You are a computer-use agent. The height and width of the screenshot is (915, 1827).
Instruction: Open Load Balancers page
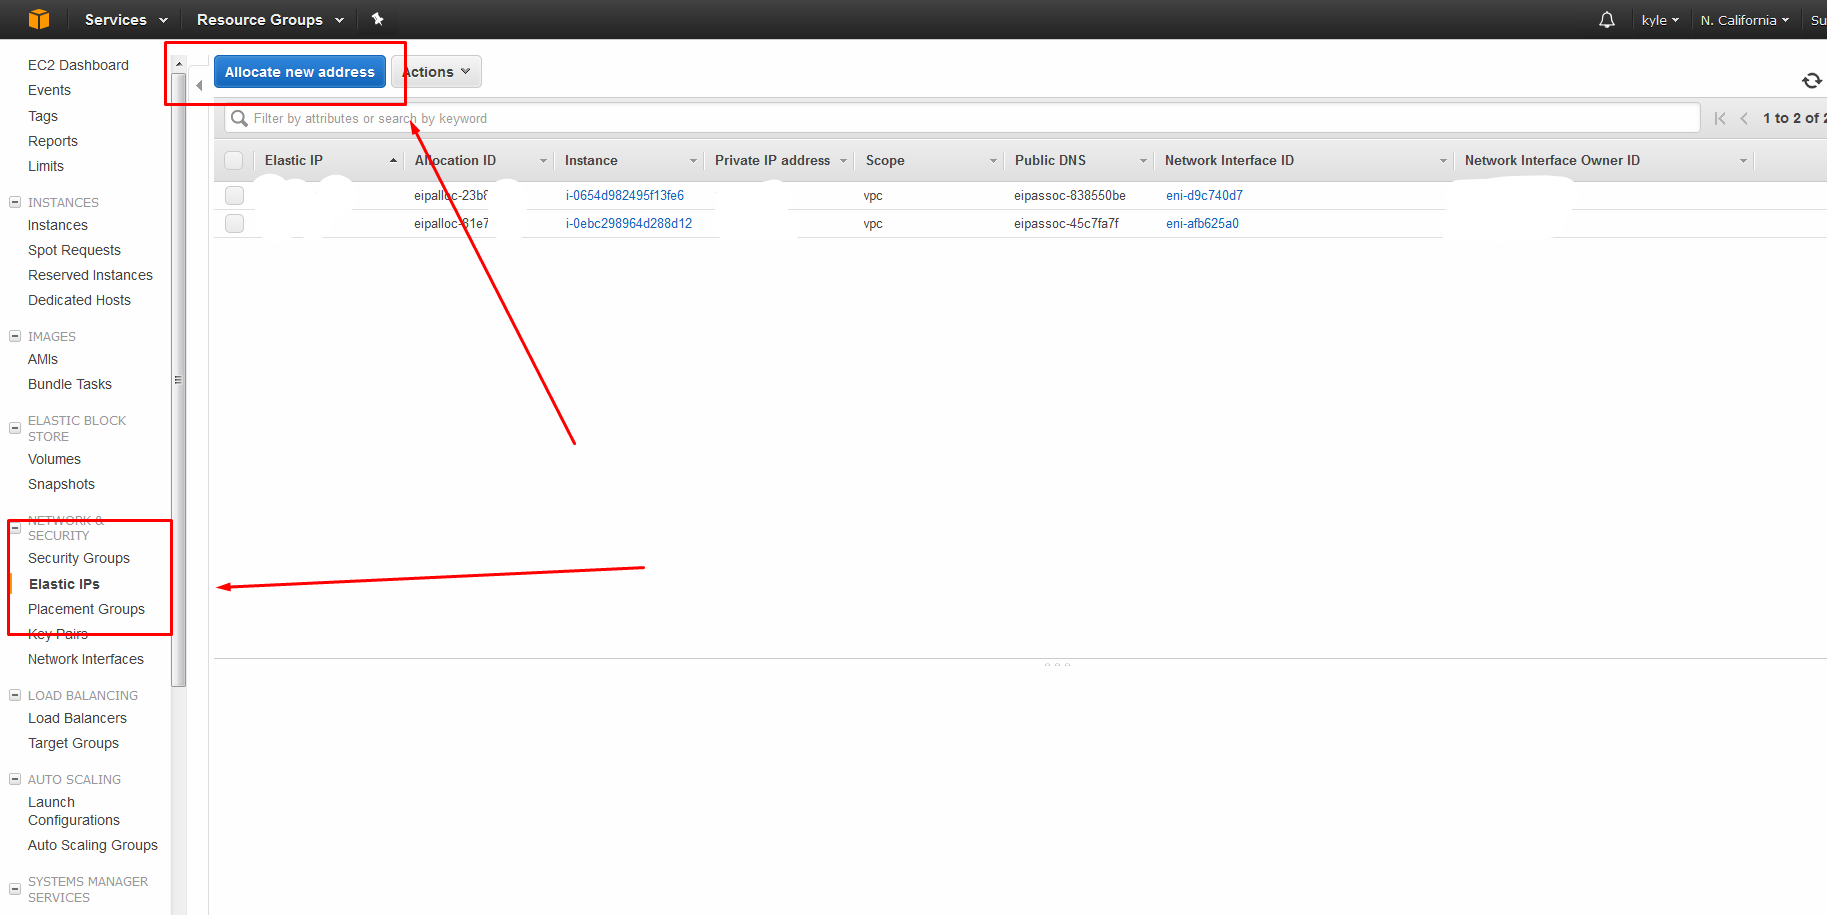[x=77, y=718]
